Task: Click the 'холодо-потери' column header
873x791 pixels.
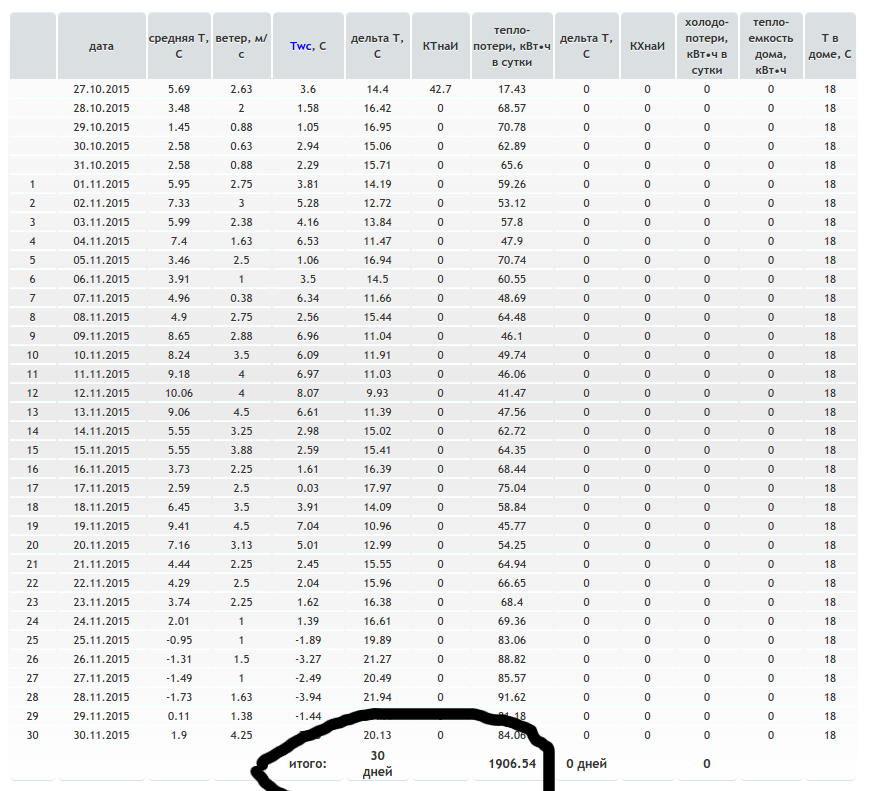Action: pos(707,46)
